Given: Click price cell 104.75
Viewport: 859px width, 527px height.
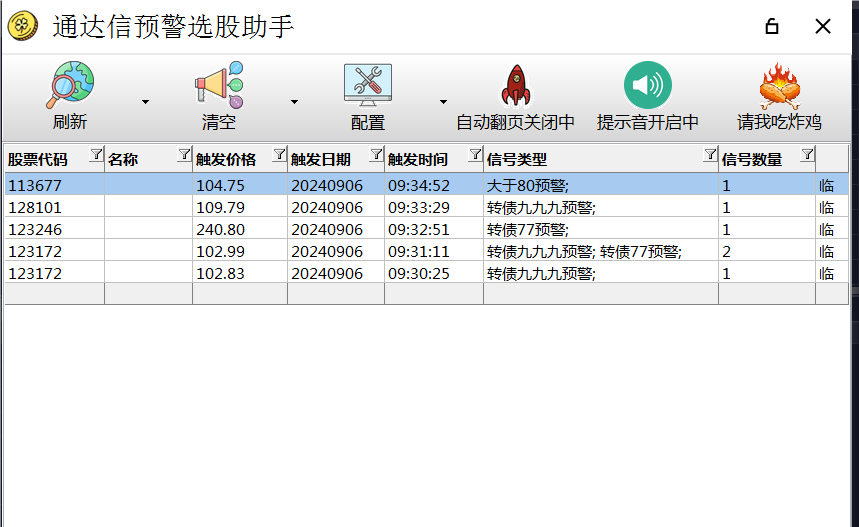Looking at the screenshot, I should tap(240, 185).
